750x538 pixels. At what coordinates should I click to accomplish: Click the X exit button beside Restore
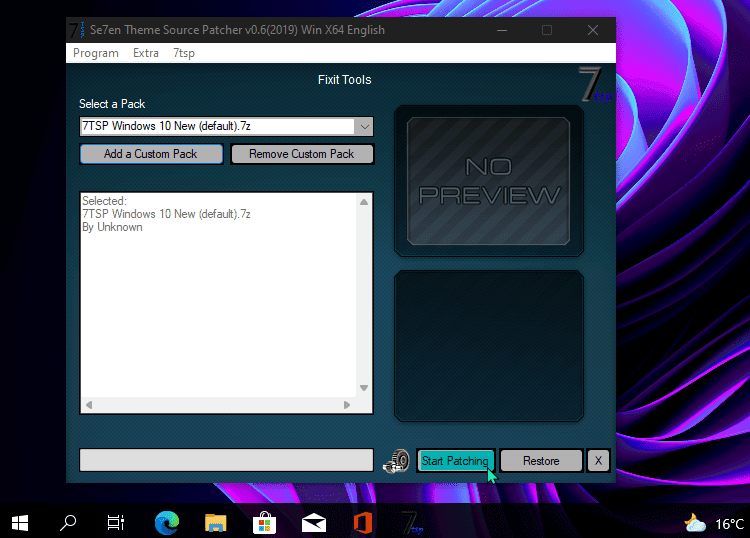point(598,461)
